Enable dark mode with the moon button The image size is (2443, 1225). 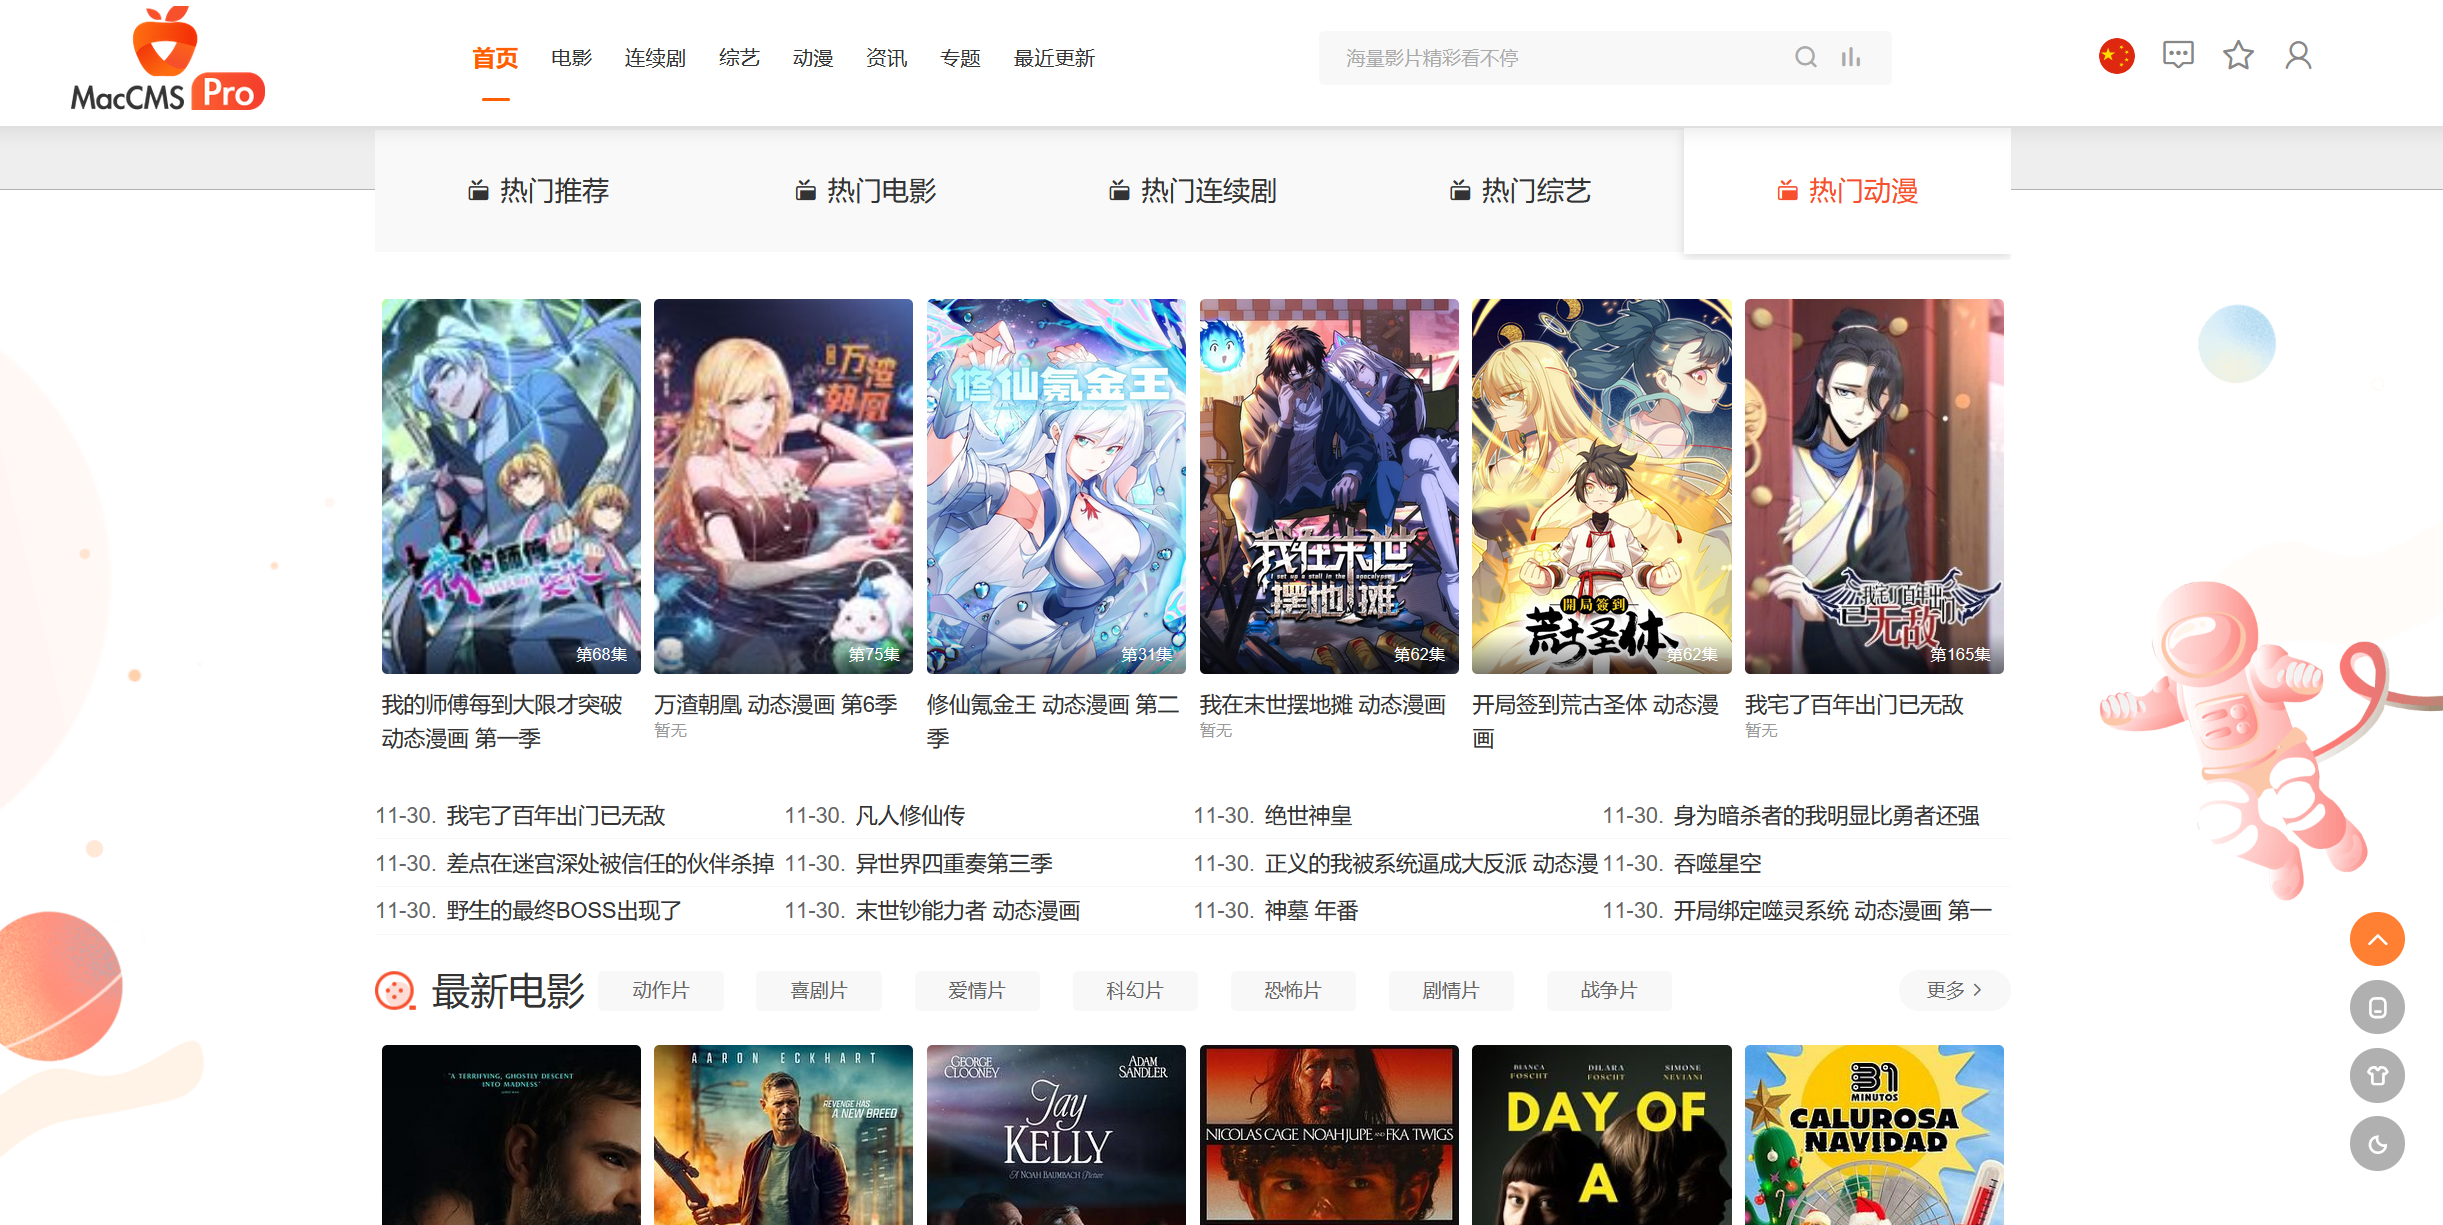[x=2377, y=1143]
